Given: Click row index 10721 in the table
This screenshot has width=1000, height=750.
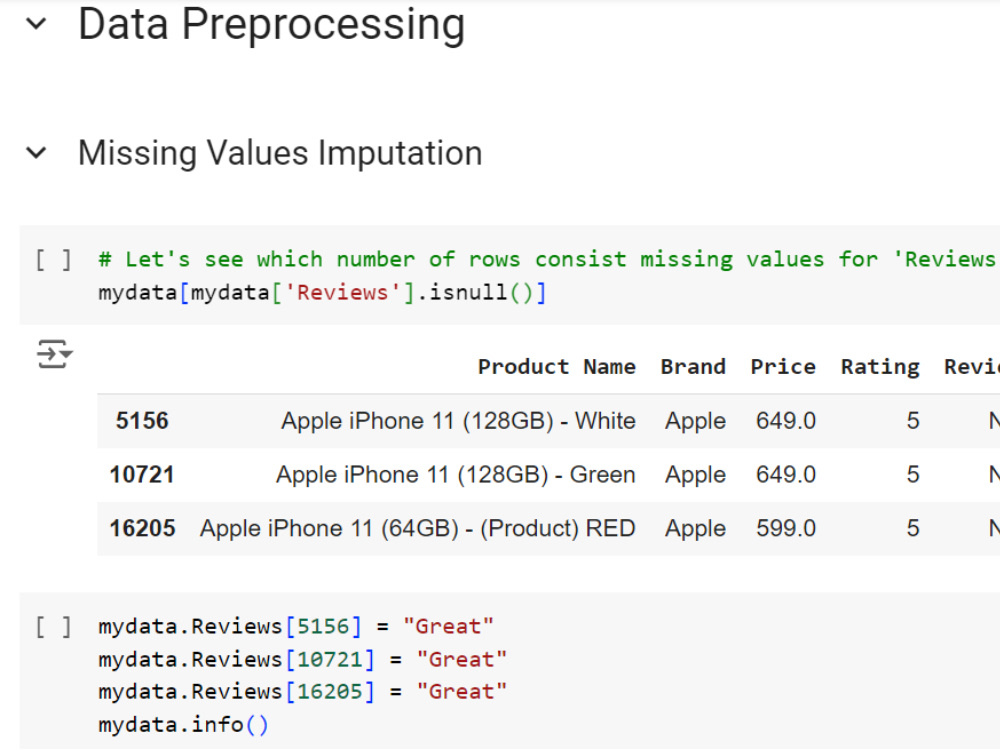Looking at the screenshot, I should (141, 474).
